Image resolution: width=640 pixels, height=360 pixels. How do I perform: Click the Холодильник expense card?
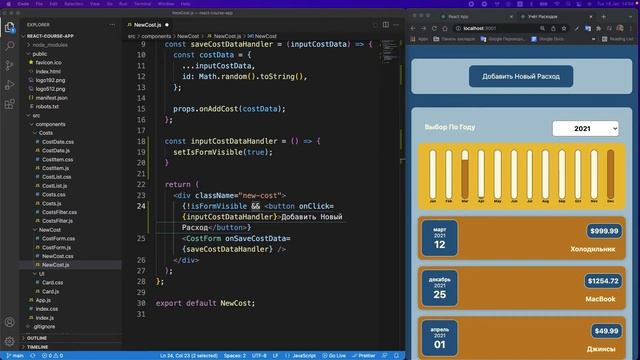click(x=522, y=238)
